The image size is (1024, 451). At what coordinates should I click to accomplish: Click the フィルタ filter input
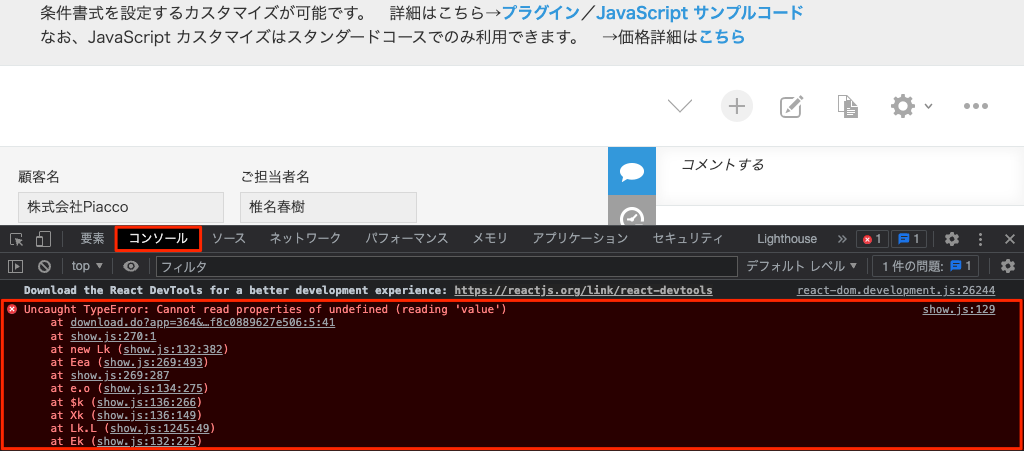click(446, 266)
